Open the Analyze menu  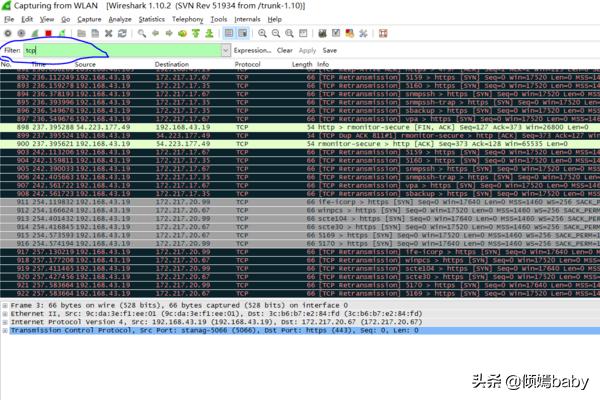click(119, 19)
